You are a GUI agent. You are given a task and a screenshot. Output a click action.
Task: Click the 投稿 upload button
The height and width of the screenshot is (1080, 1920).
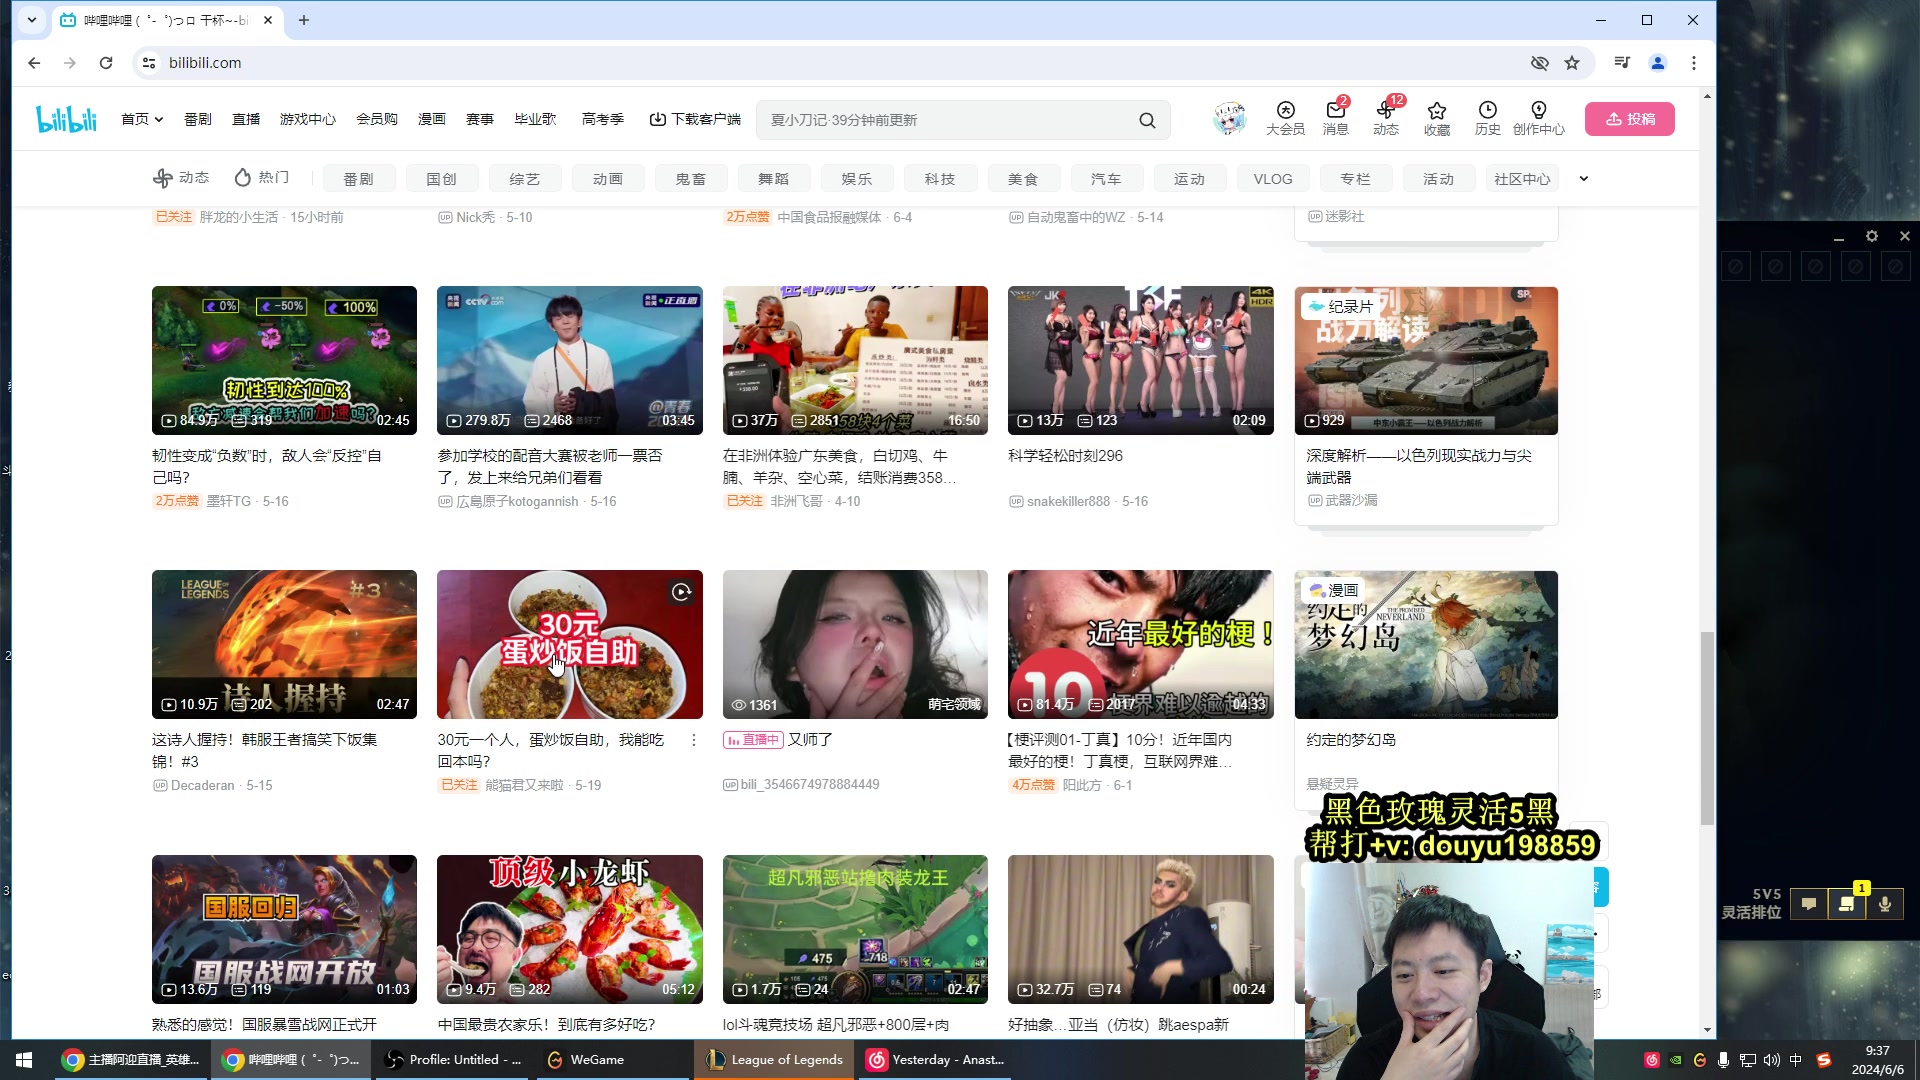click(1629, 118)
